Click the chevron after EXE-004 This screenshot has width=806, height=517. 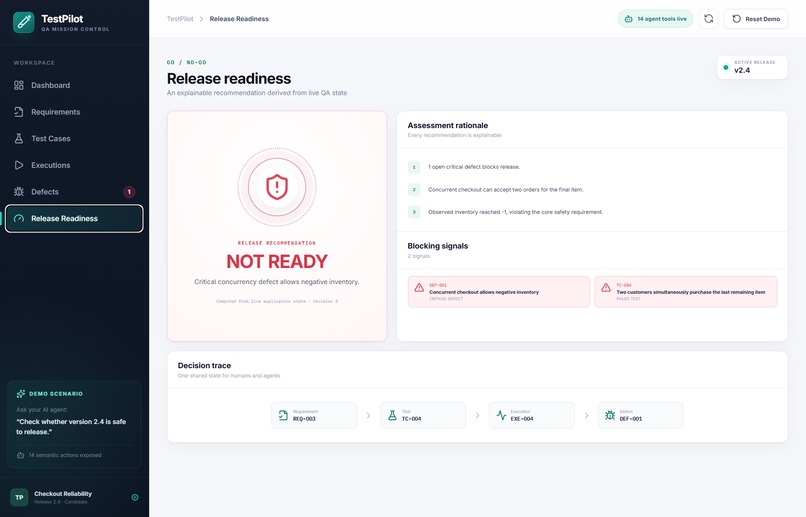(587, 415)
